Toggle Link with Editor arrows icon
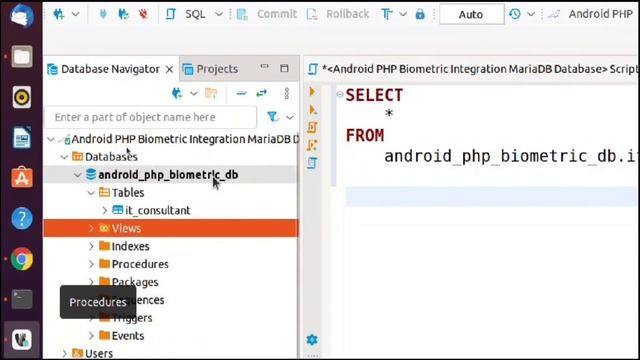The height and width of the screenshot is (360, 640). [261, 93]
